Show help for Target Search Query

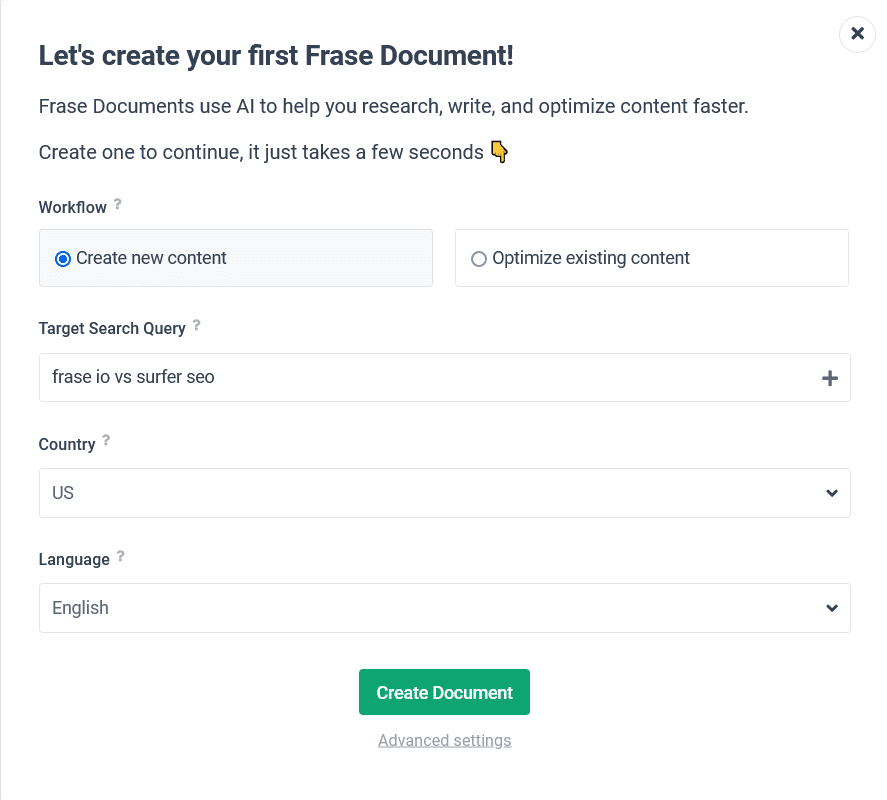point(196,325)
